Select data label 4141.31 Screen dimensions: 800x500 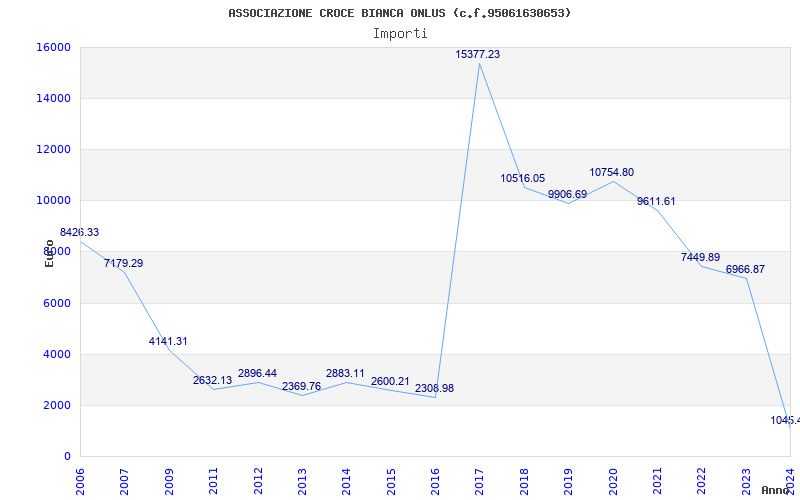[x=168, y=341]
